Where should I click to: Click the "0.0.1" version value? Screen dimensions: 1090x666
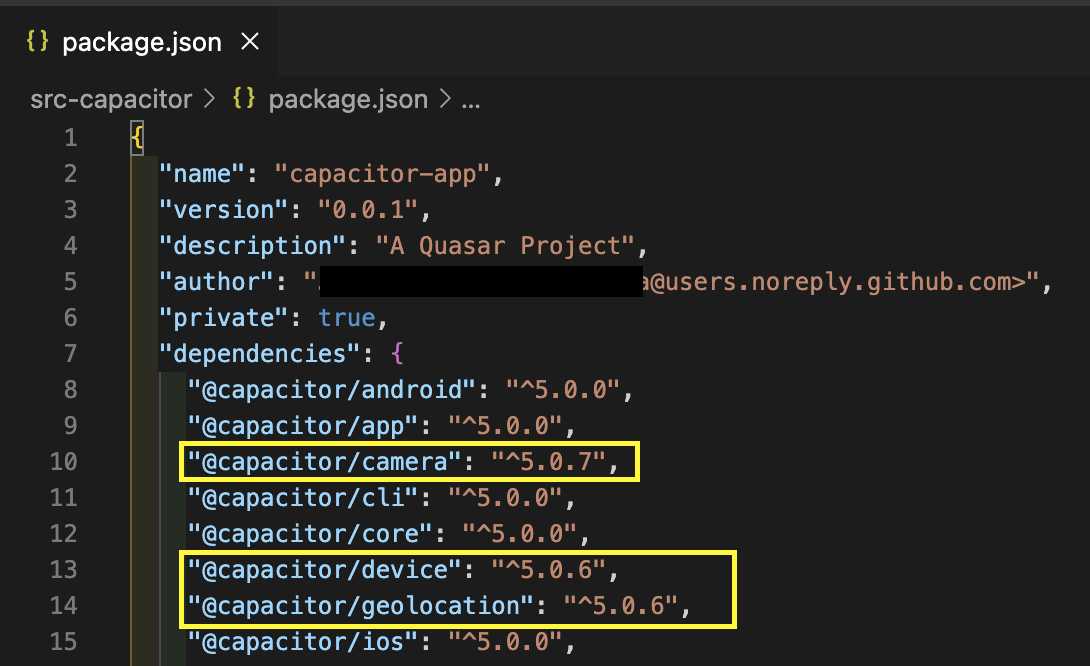coord(368,209)
